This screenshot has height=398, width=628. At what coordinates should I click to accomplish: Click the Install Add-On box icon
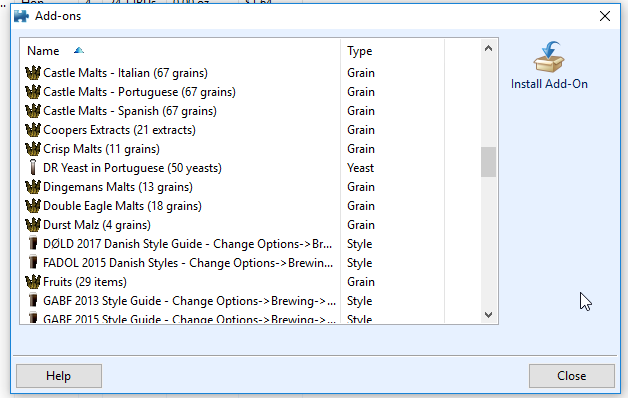click(549, 57)
